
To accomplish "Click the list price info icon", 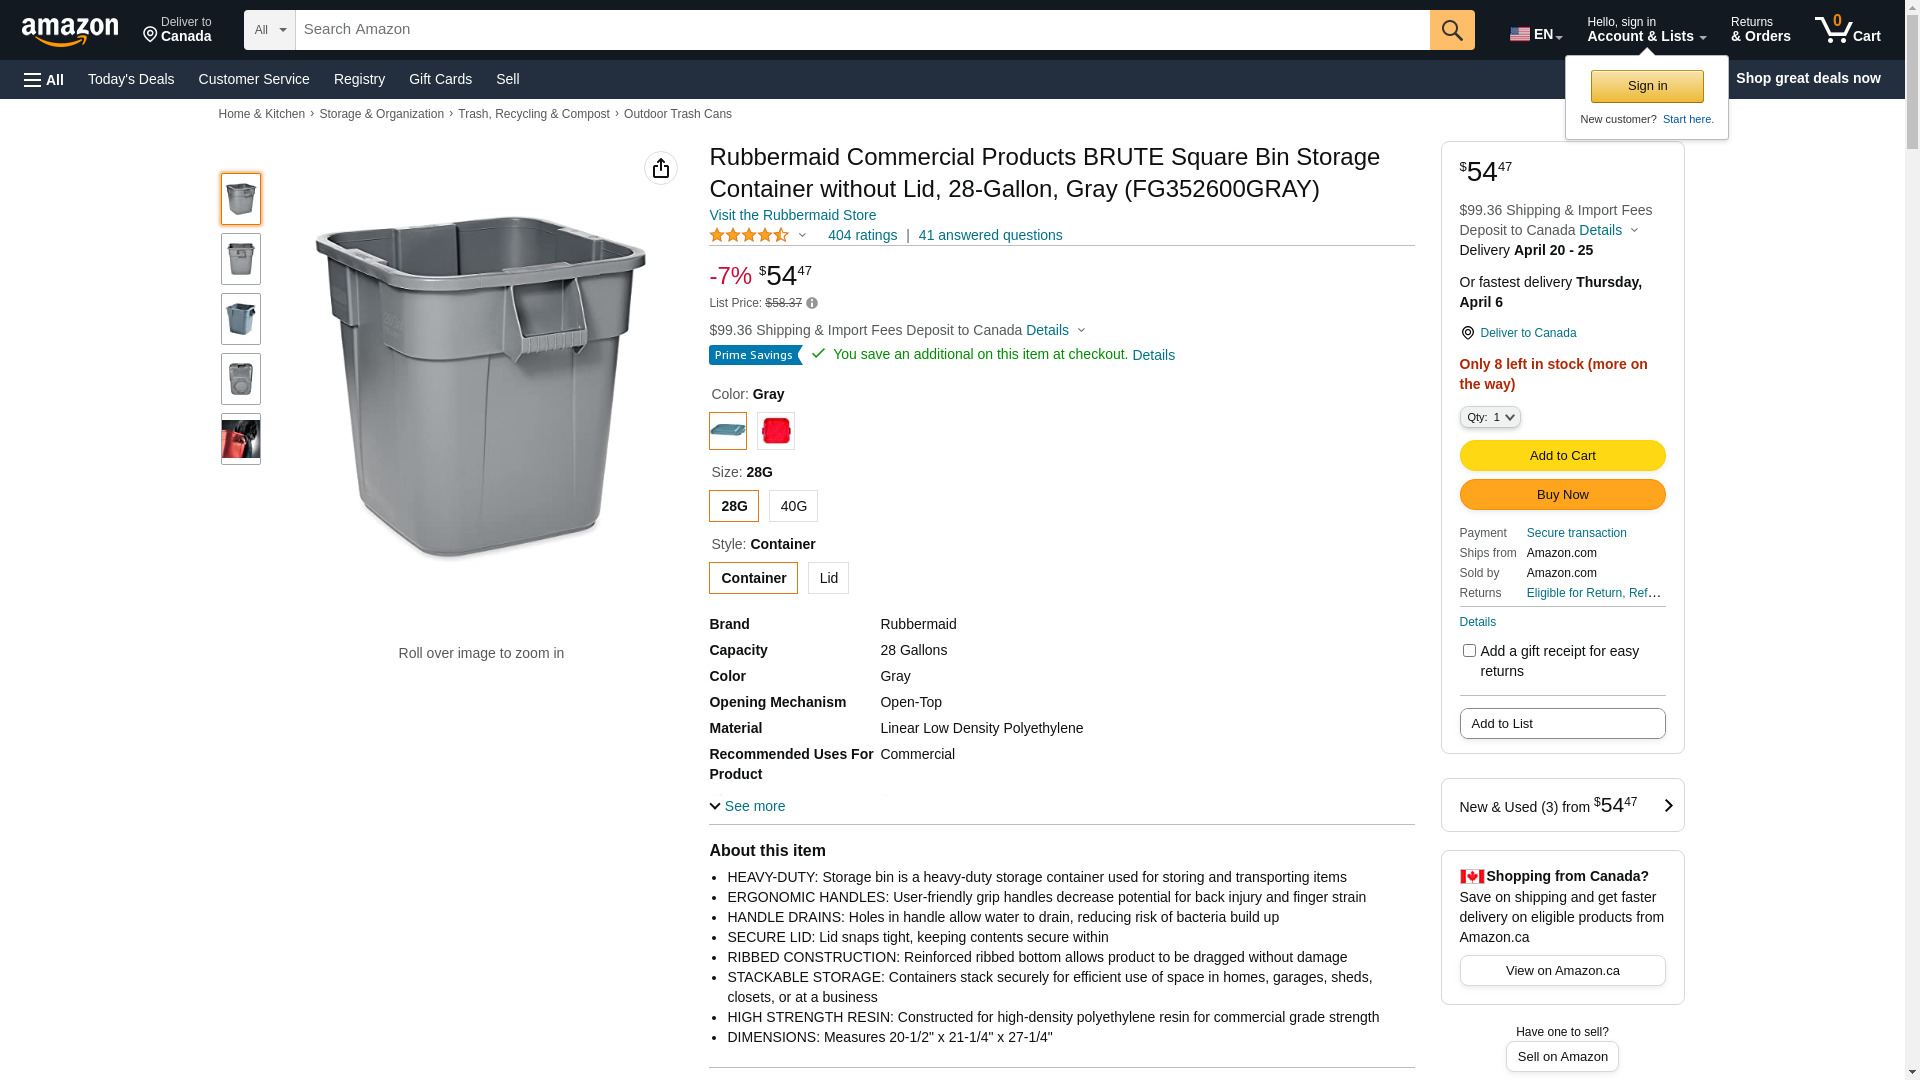I will point(812,304).
